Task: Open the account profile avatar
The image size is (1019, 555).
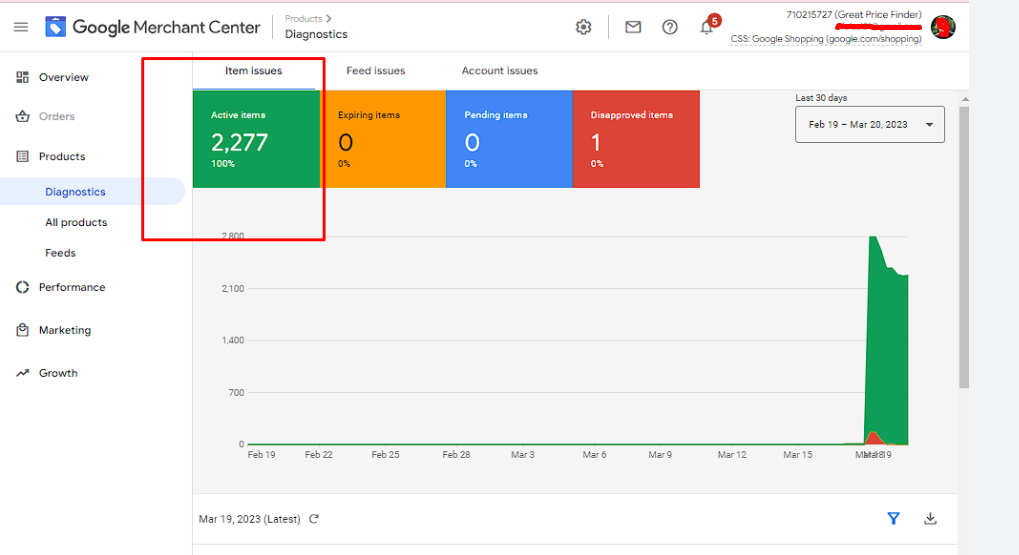Action: (x=943, y=27)
